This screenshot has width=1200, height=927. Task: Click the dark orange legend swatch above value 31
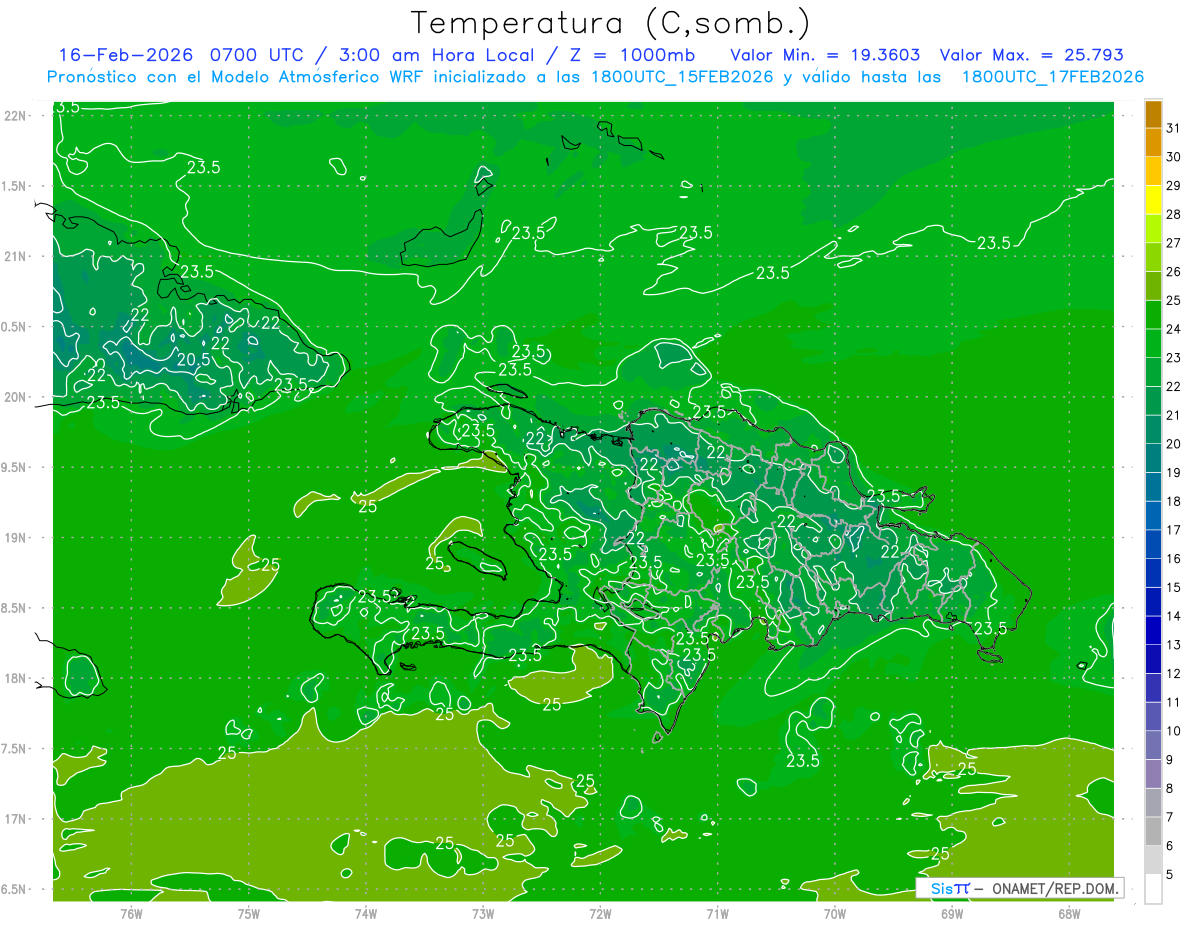1153,114
